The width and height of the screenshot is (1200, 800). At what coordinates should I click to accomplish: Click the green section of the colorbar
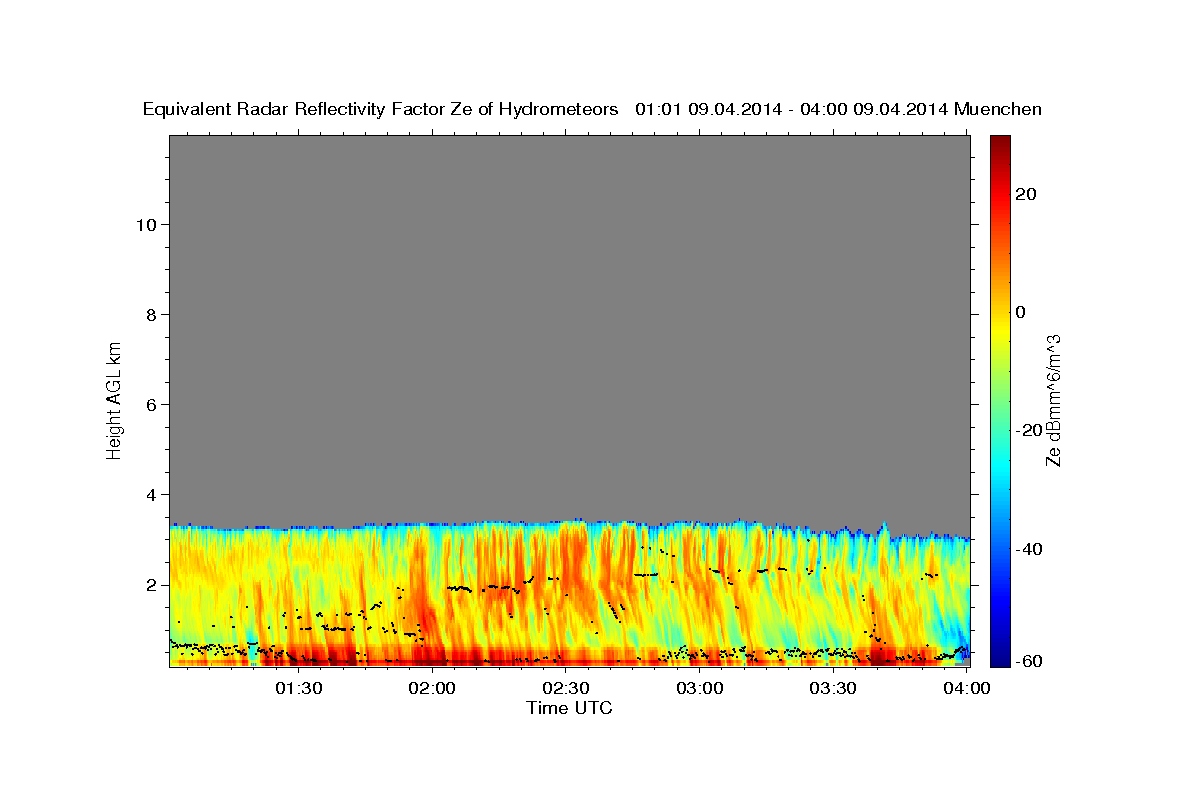pyautogui.click(x=1002, y=400)
